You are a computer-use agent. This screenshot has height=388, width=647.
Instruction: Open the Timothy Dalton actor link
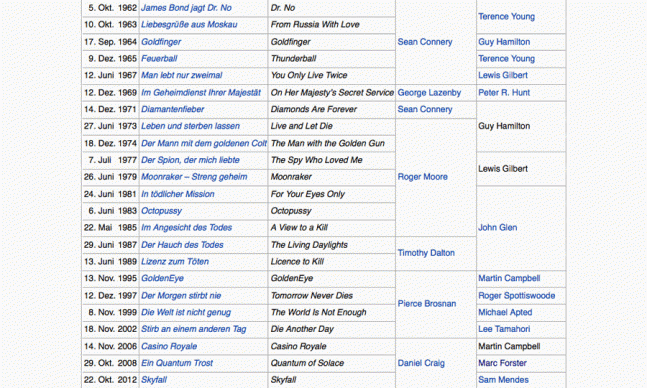[x=426, y=253]
